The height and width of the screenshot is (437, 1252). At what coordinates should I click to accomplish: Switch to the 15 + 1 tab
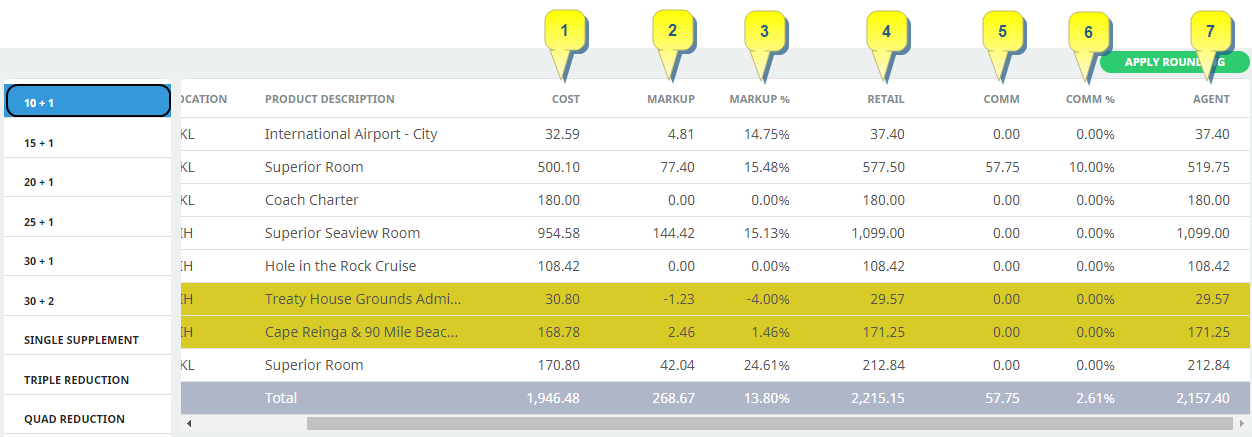click(87, 143)
